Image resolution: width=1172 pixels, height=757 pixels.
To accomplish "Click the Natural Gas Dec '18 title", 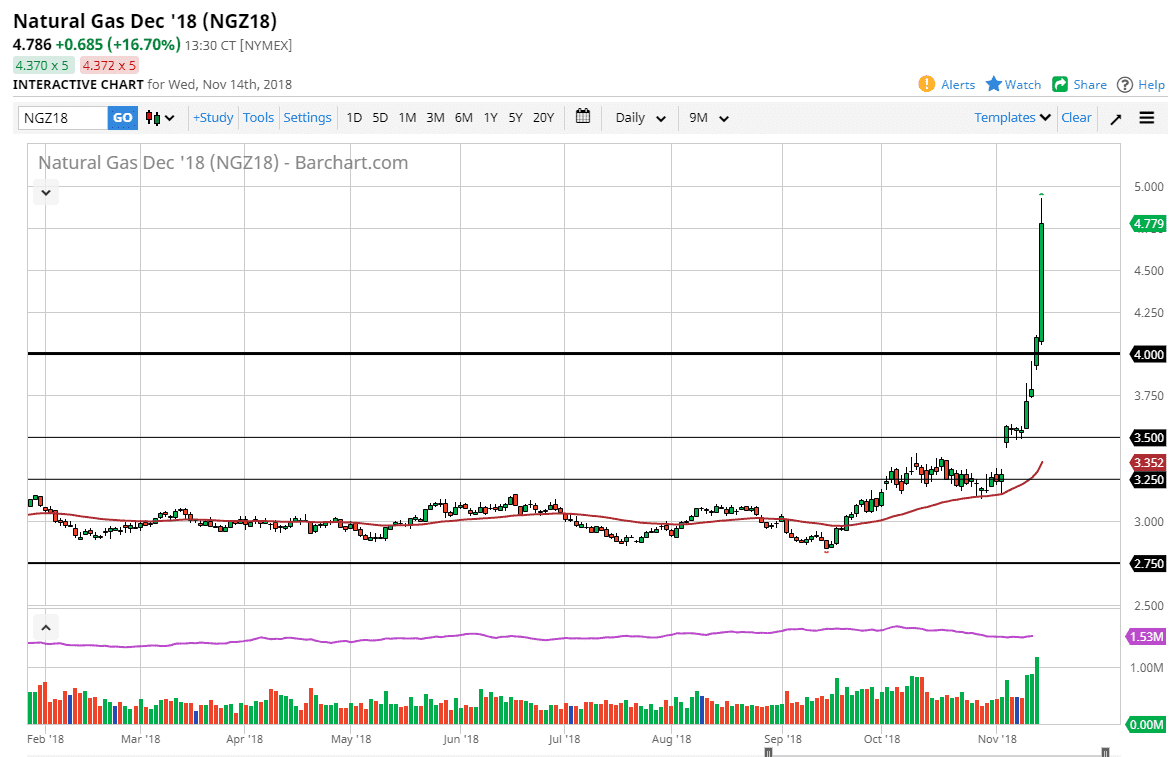I will pos(145,21).
